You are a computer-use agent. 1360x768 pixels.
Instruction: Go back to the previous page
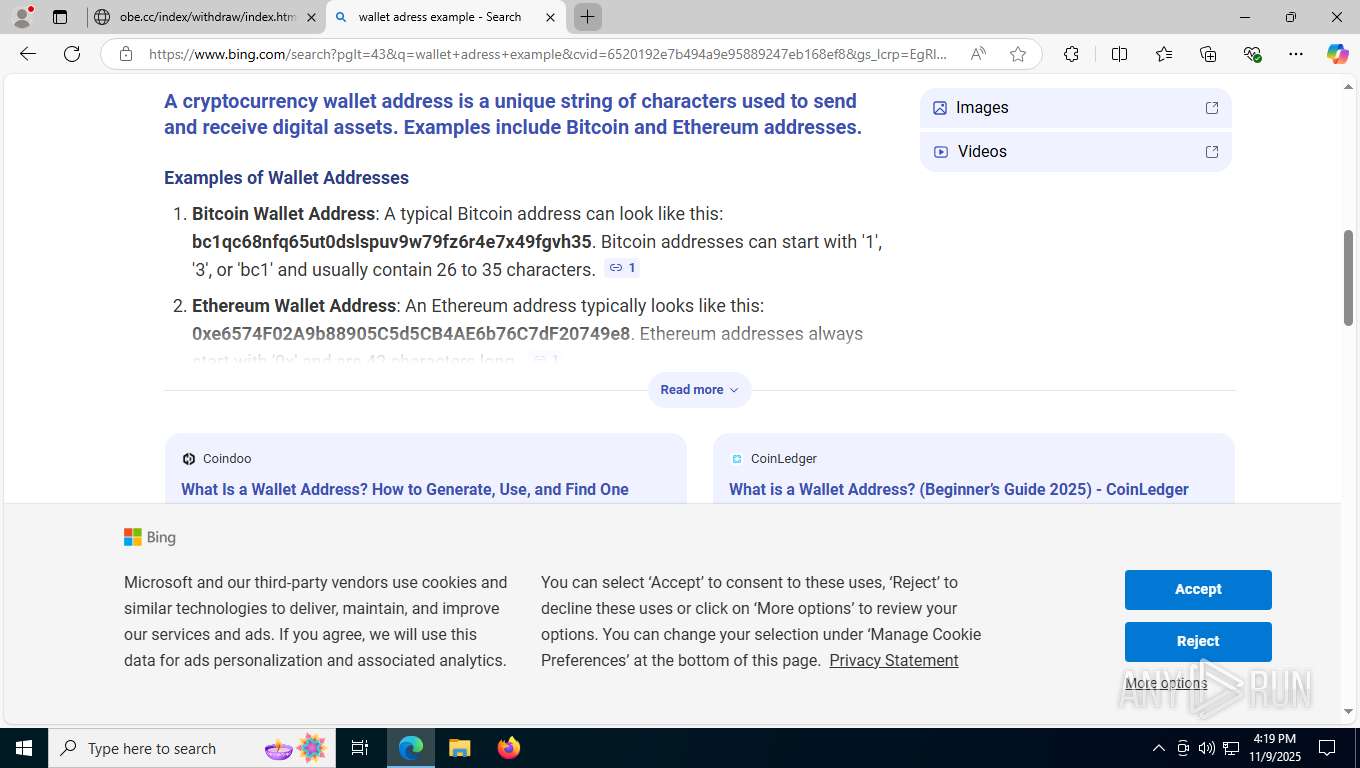coord(28,54)
